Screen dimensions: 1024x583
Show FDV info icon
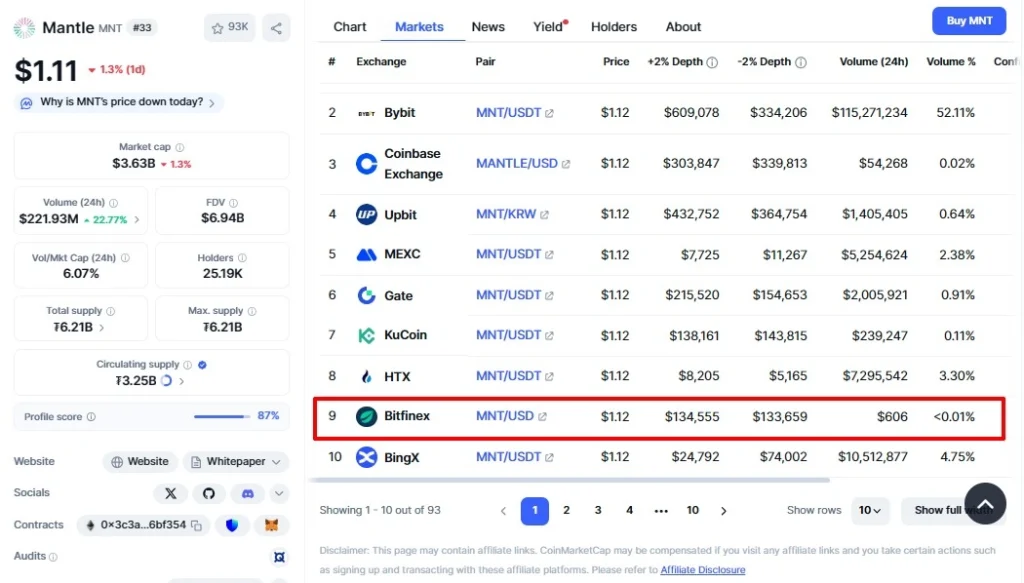click(x=233, y=203)
